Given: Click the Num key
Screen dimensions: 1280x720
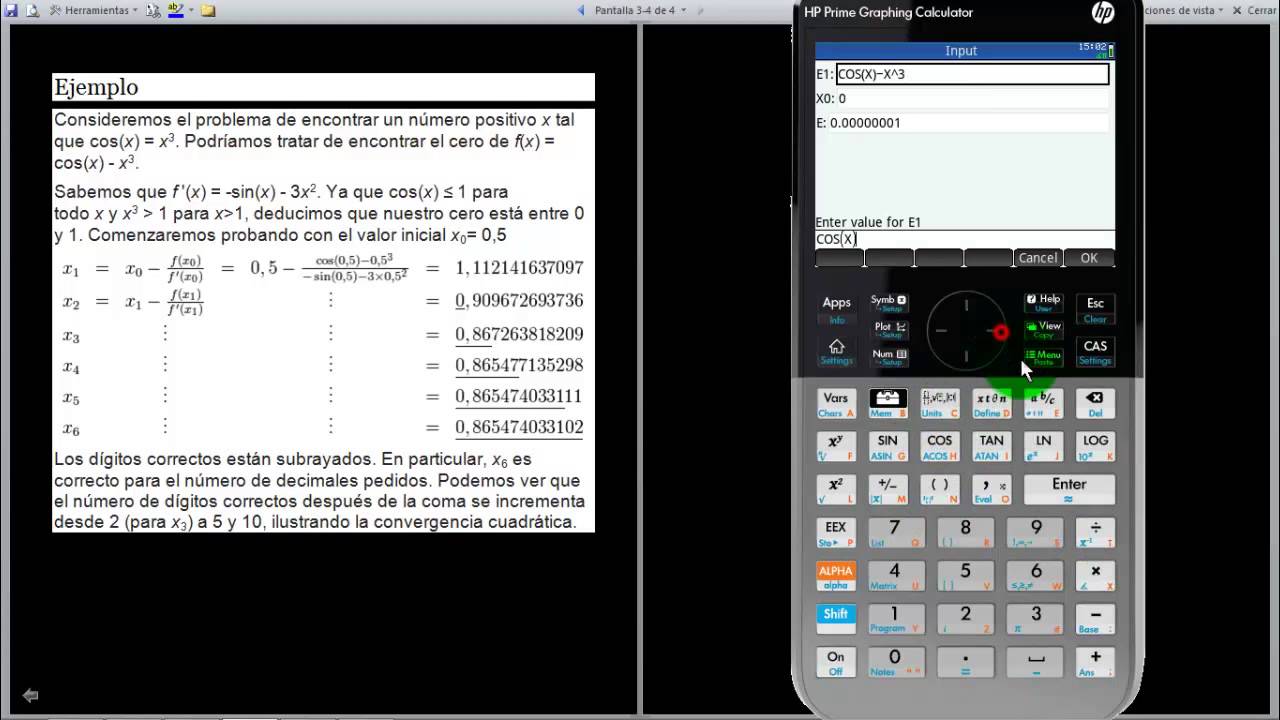Looking at the screenshot, I should 888,356.
